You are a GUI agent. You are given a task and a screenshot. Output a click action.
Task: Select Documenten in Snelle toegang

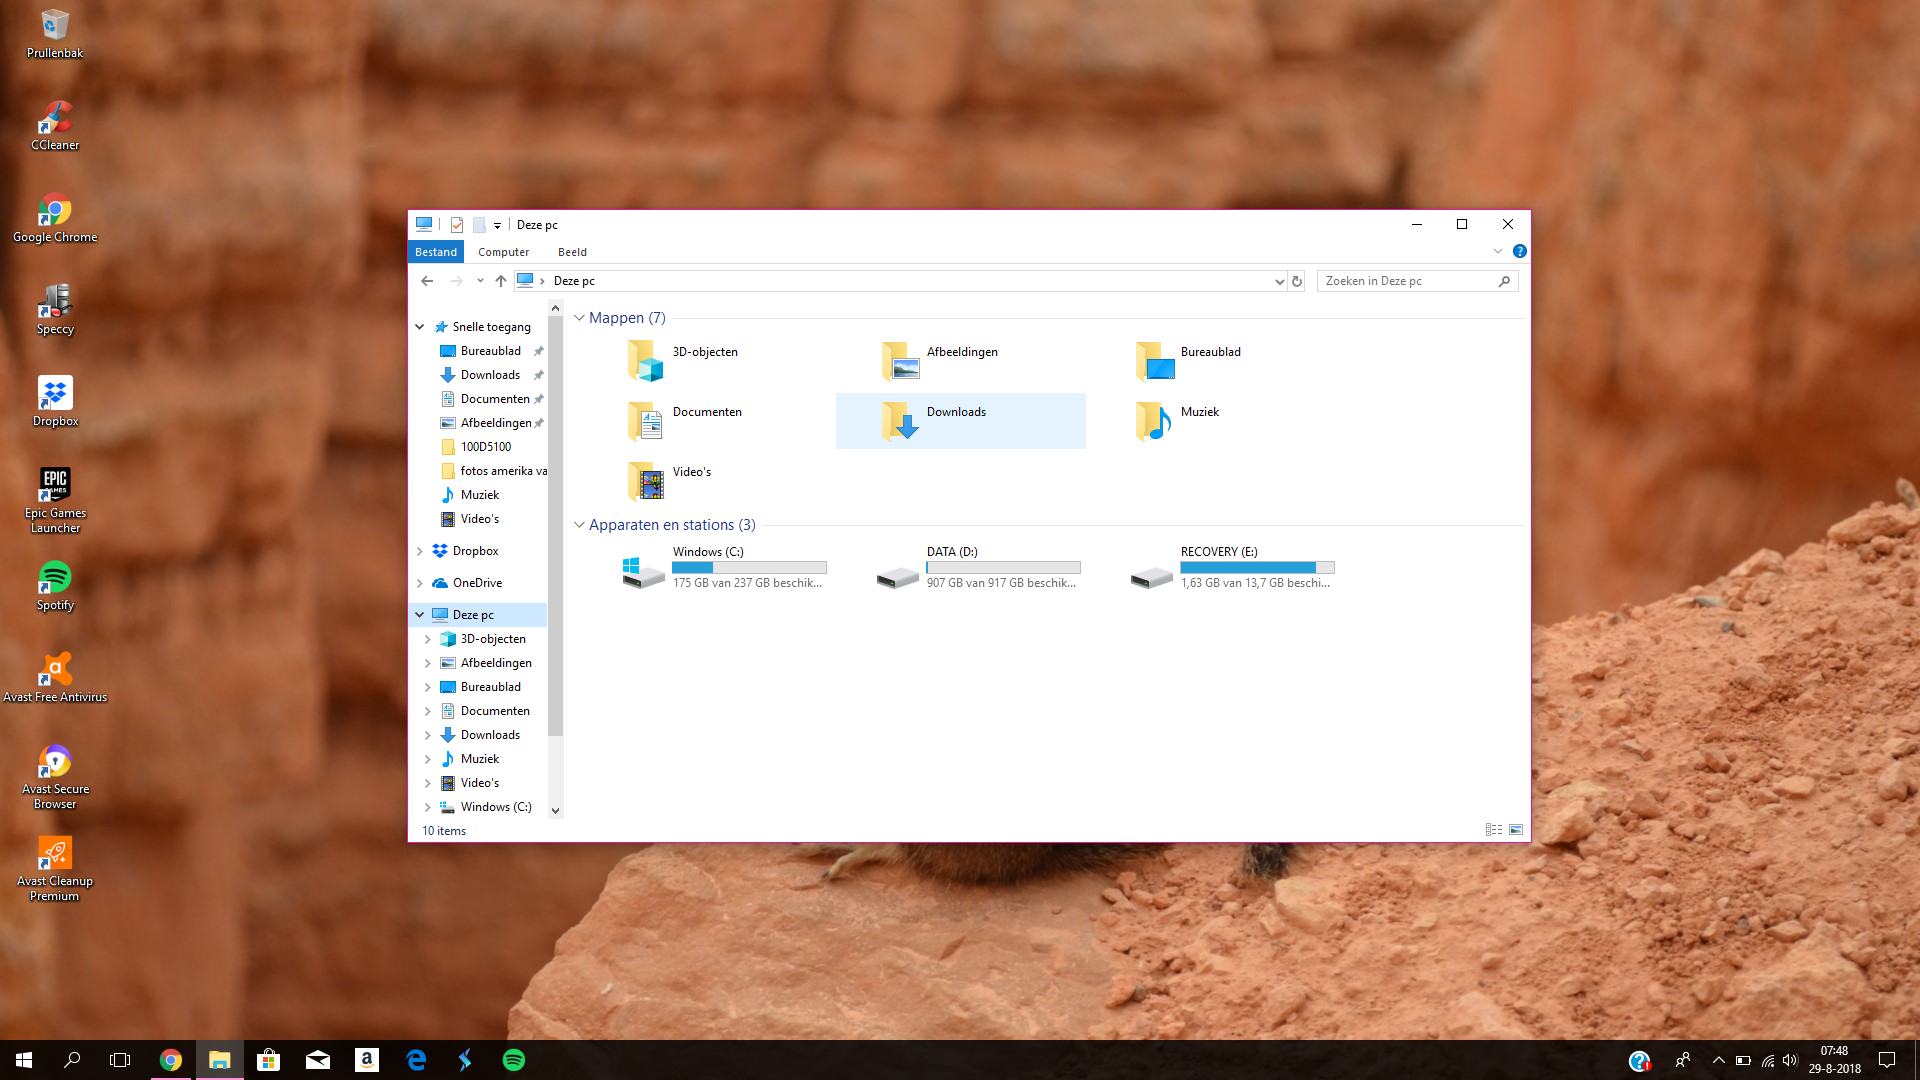[x=494, y=399]
